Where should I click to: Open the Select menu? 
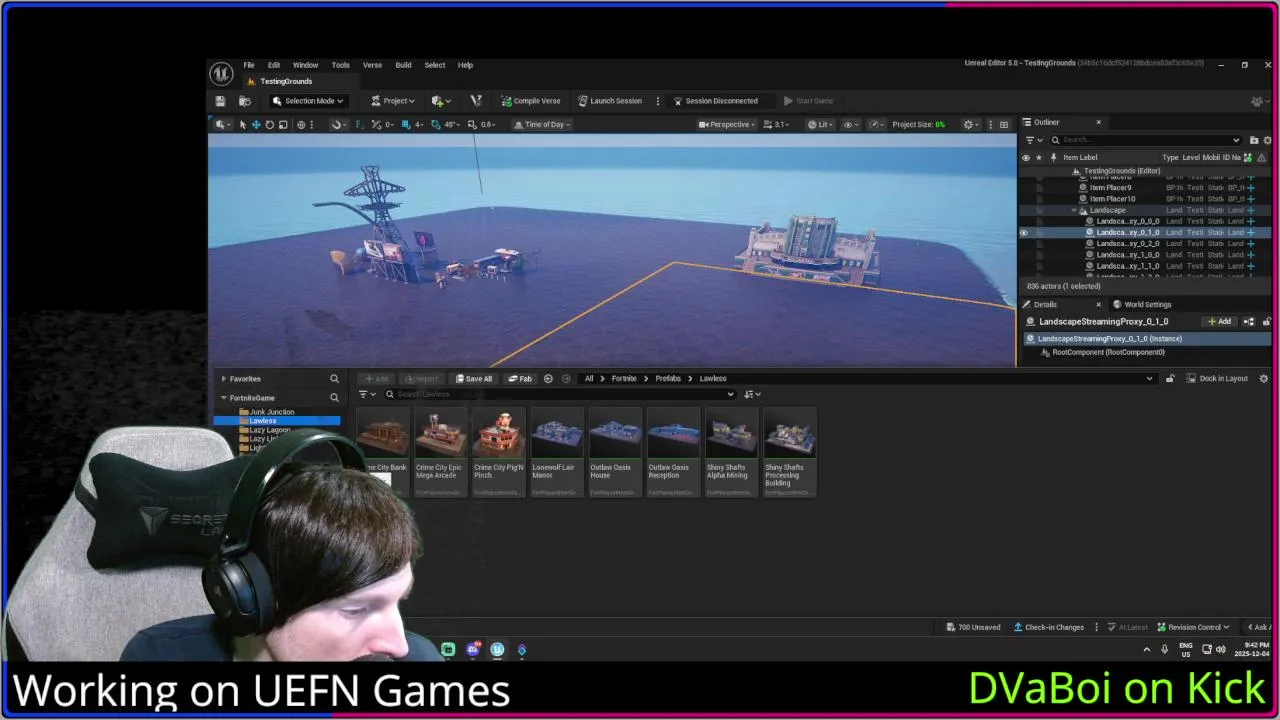[x=434, y=65]
